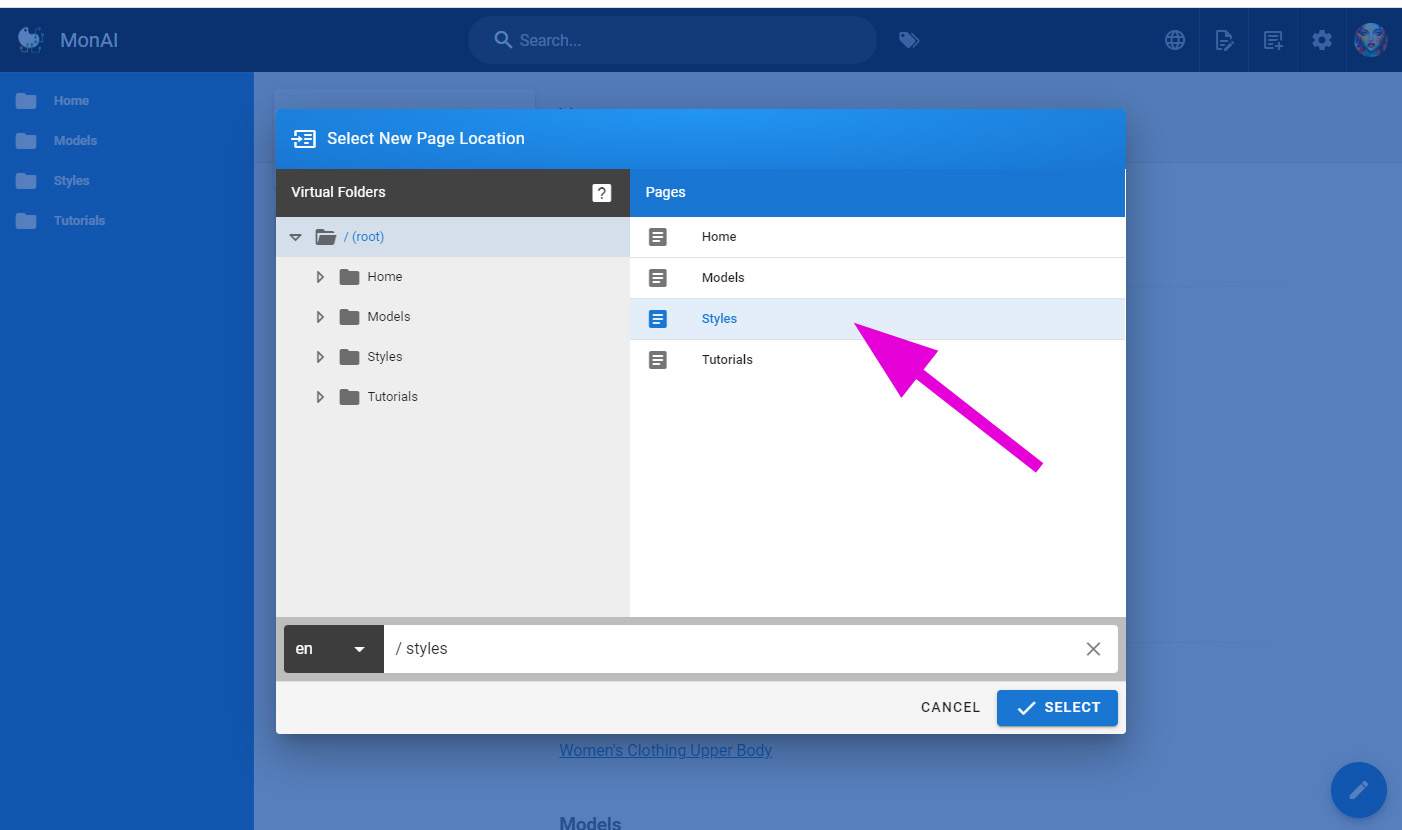Image resolution: width=1402 pixels, height=830 pixels.
Task: Open the user avatar menu
Action: tap(1370, 40)
